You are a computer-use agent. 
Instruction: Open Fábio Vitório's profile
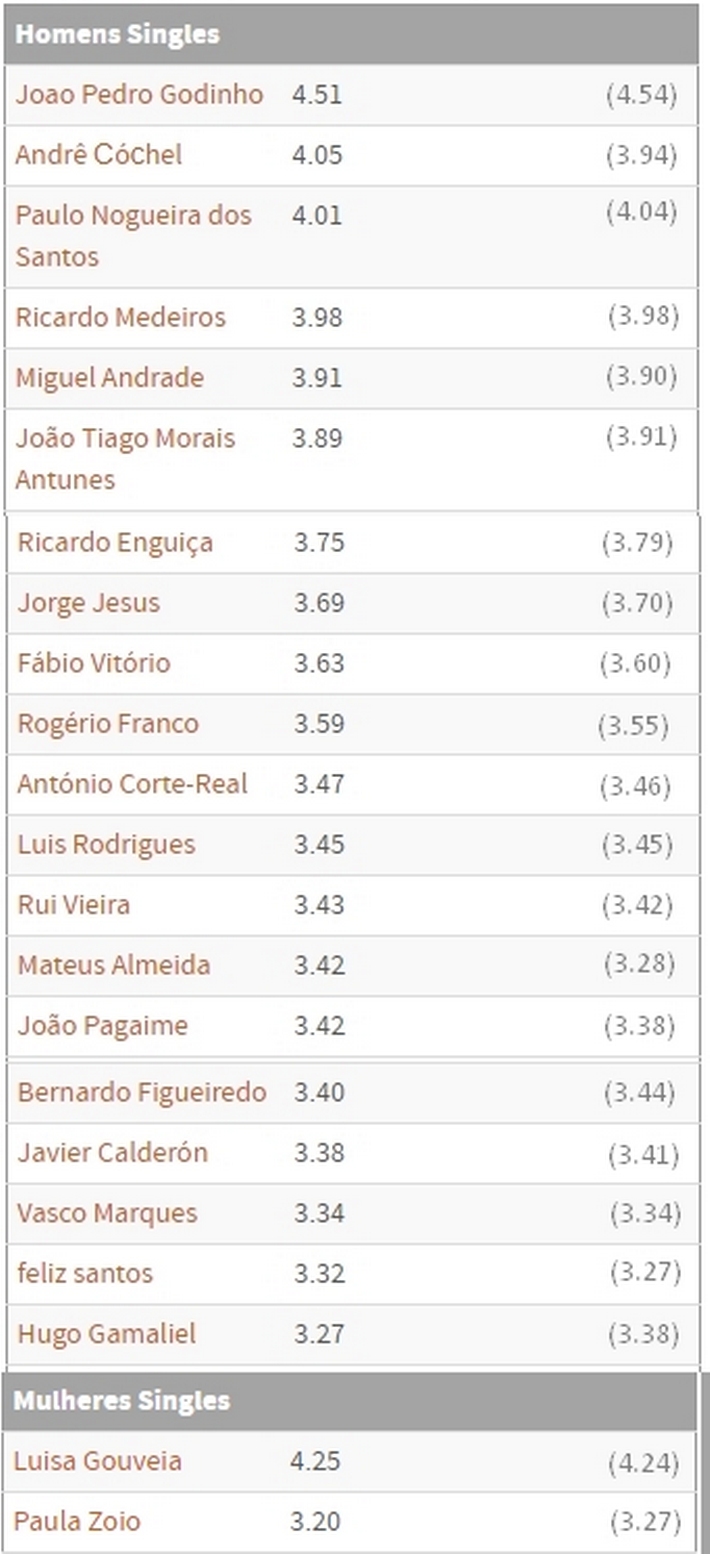(x=94, y=663)
